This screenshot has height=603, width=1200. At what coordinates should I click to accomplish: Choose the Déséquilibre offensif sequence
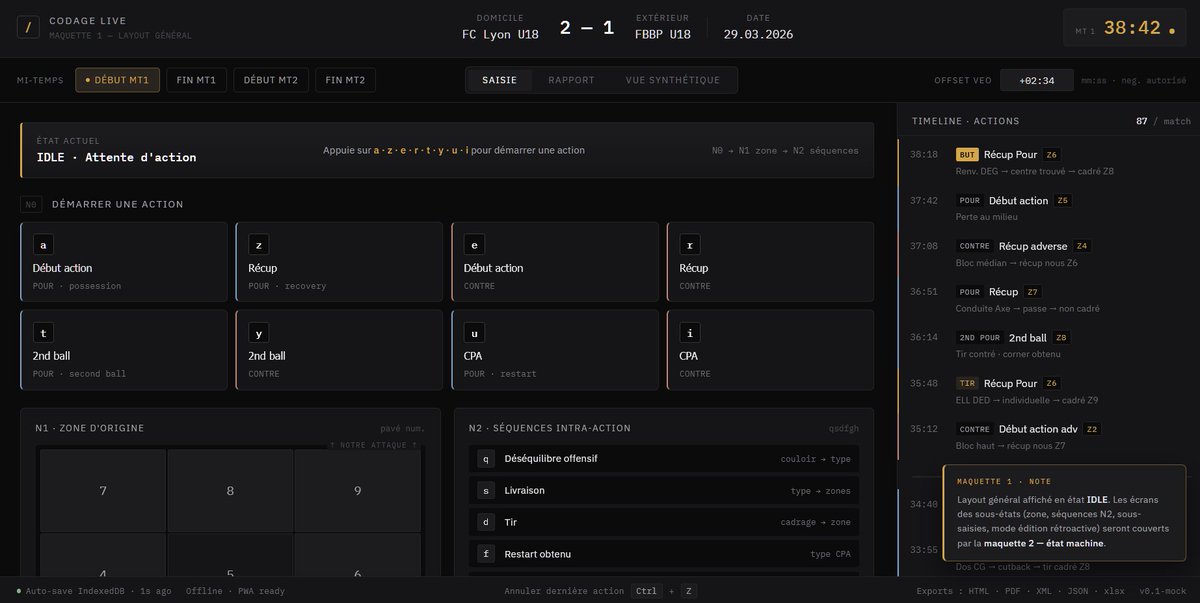664,459
